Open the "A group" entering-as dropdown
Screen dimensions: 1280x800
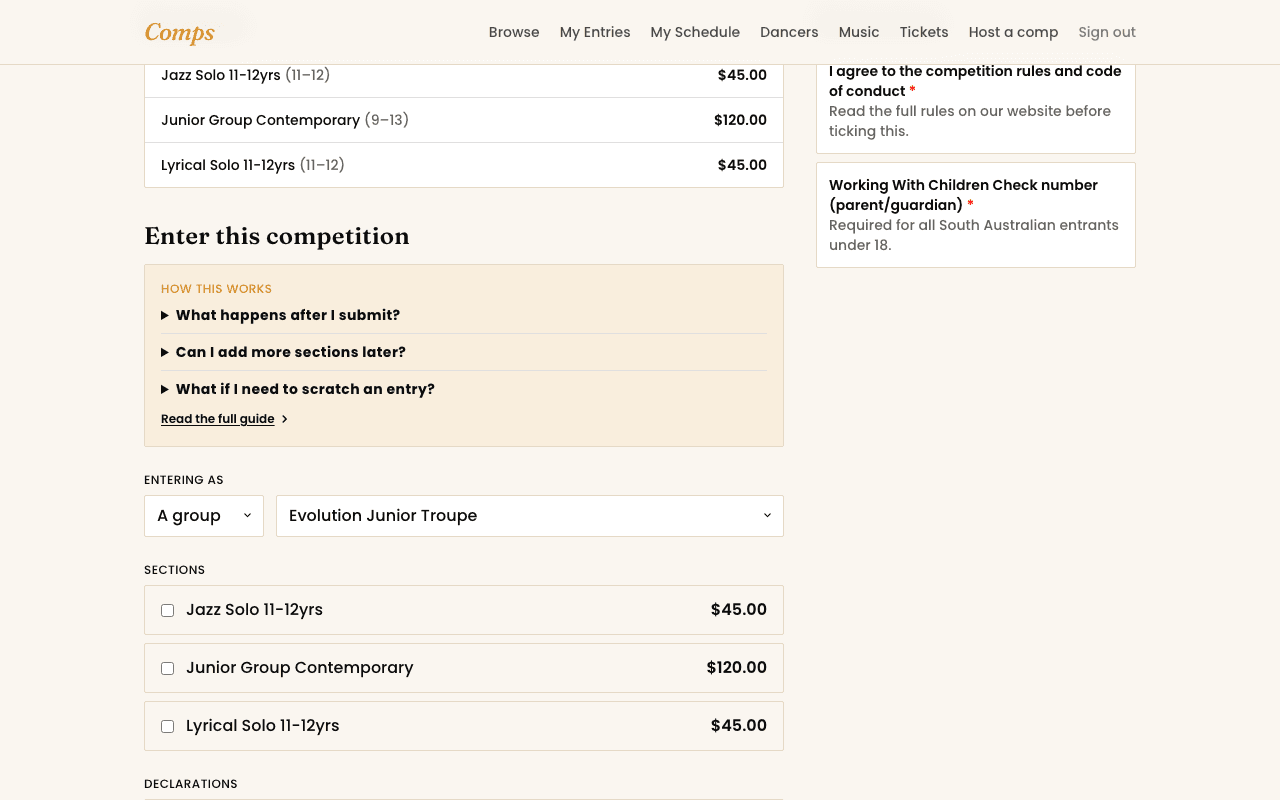(x=204, y=516)
